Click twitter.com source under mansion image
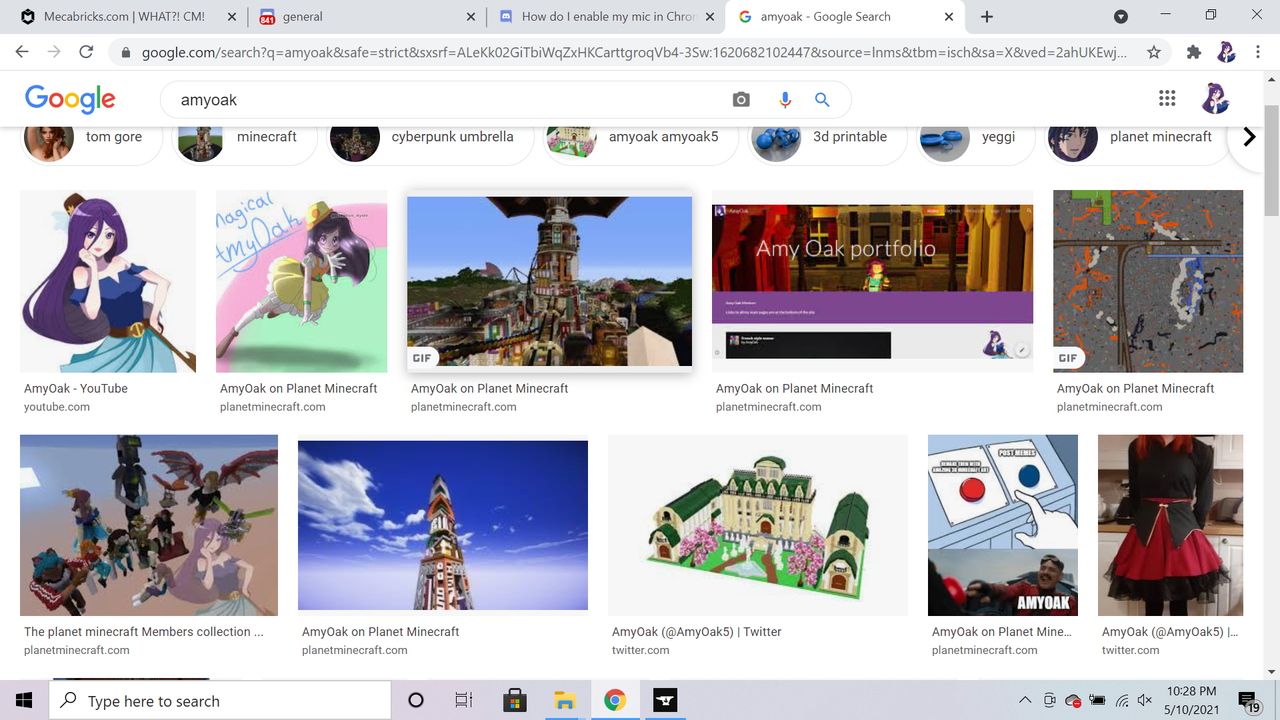This screenshot has height=720, width=1280. [641, 650]
